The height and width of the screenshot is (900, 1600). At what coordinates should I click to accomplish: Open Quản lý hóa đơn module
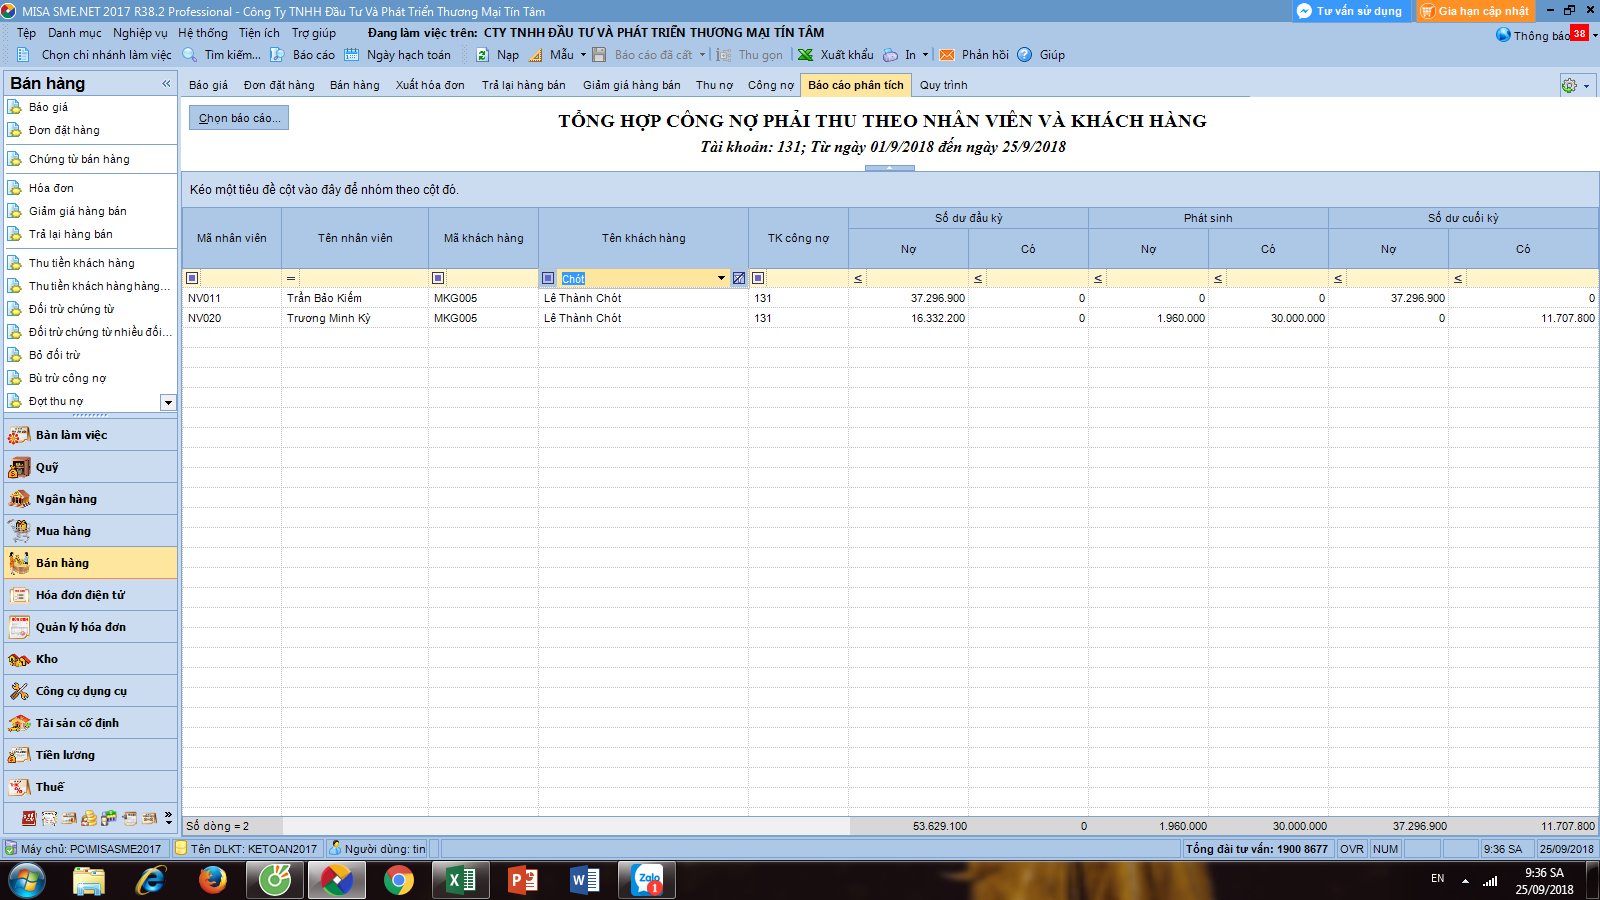point(90,627)
